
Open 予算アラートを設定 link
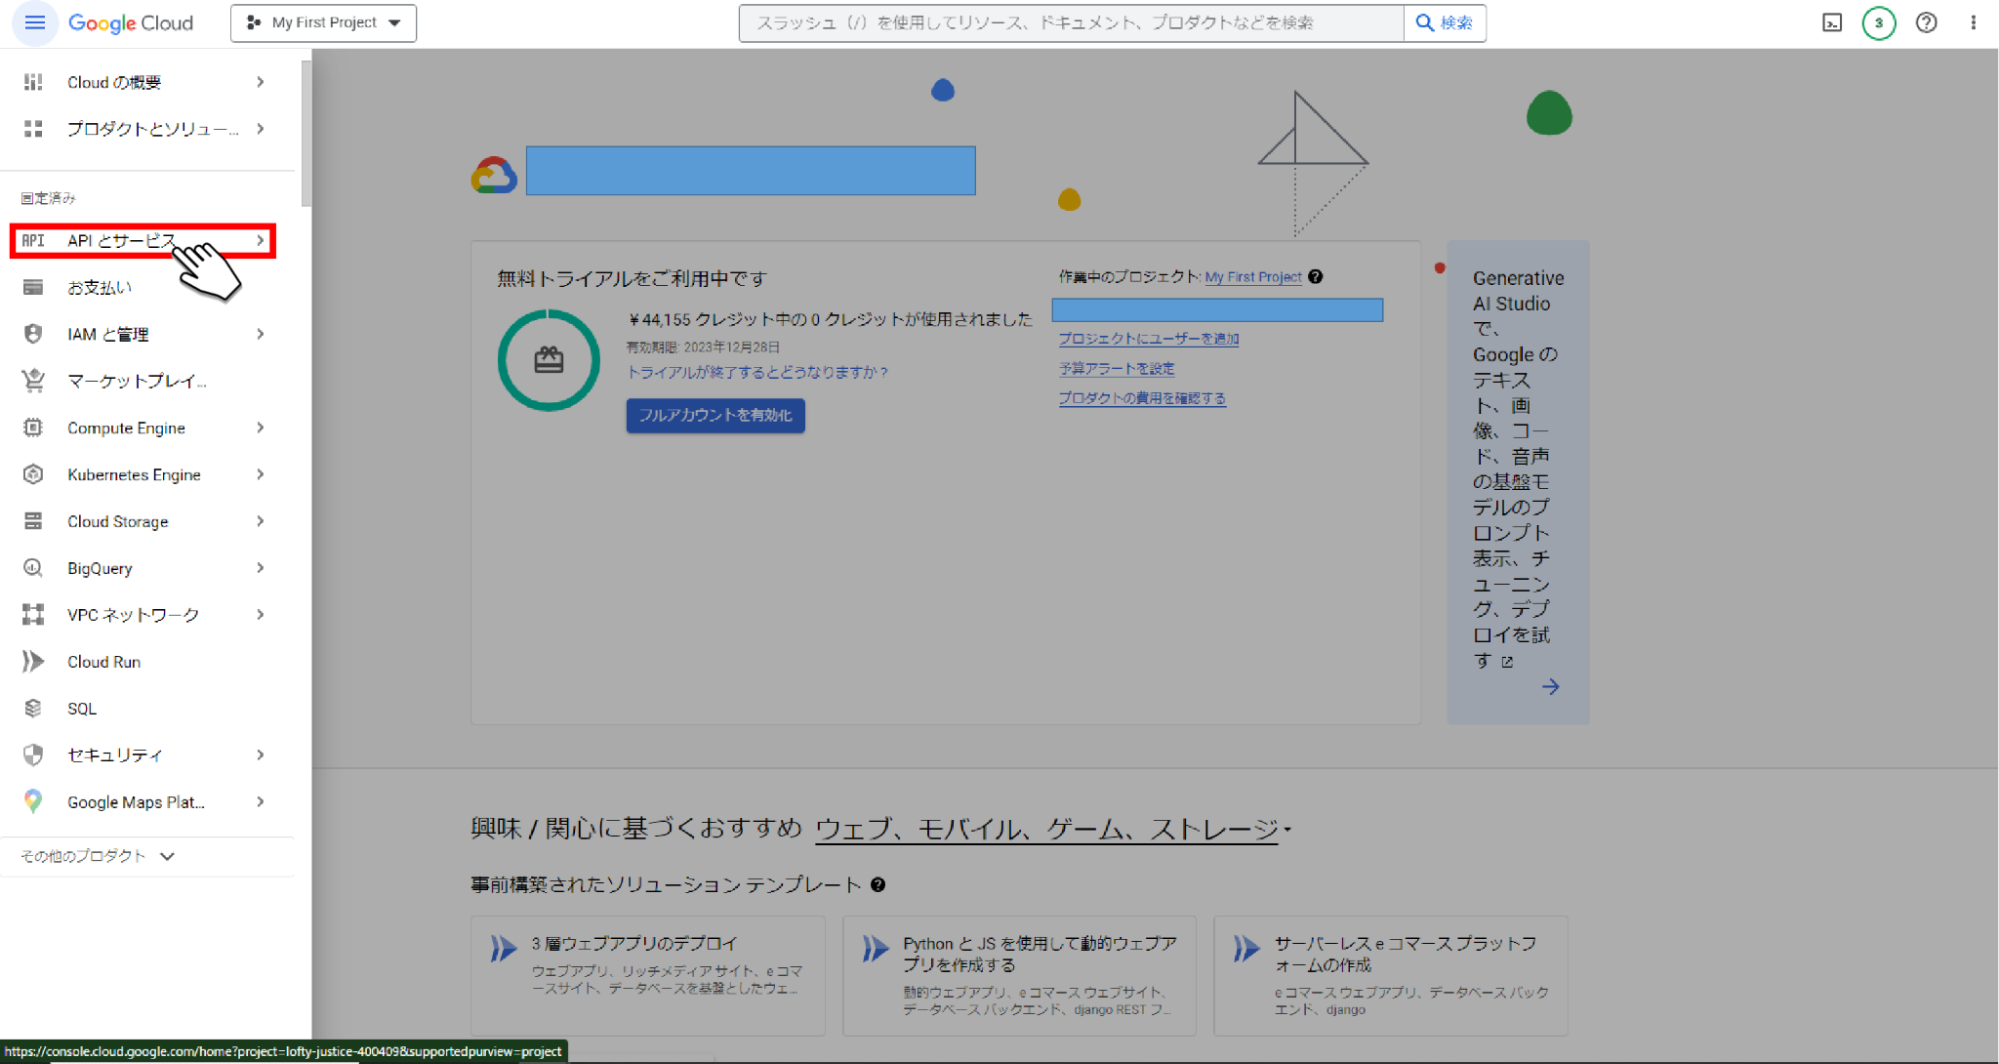[x=1116, y=369]
